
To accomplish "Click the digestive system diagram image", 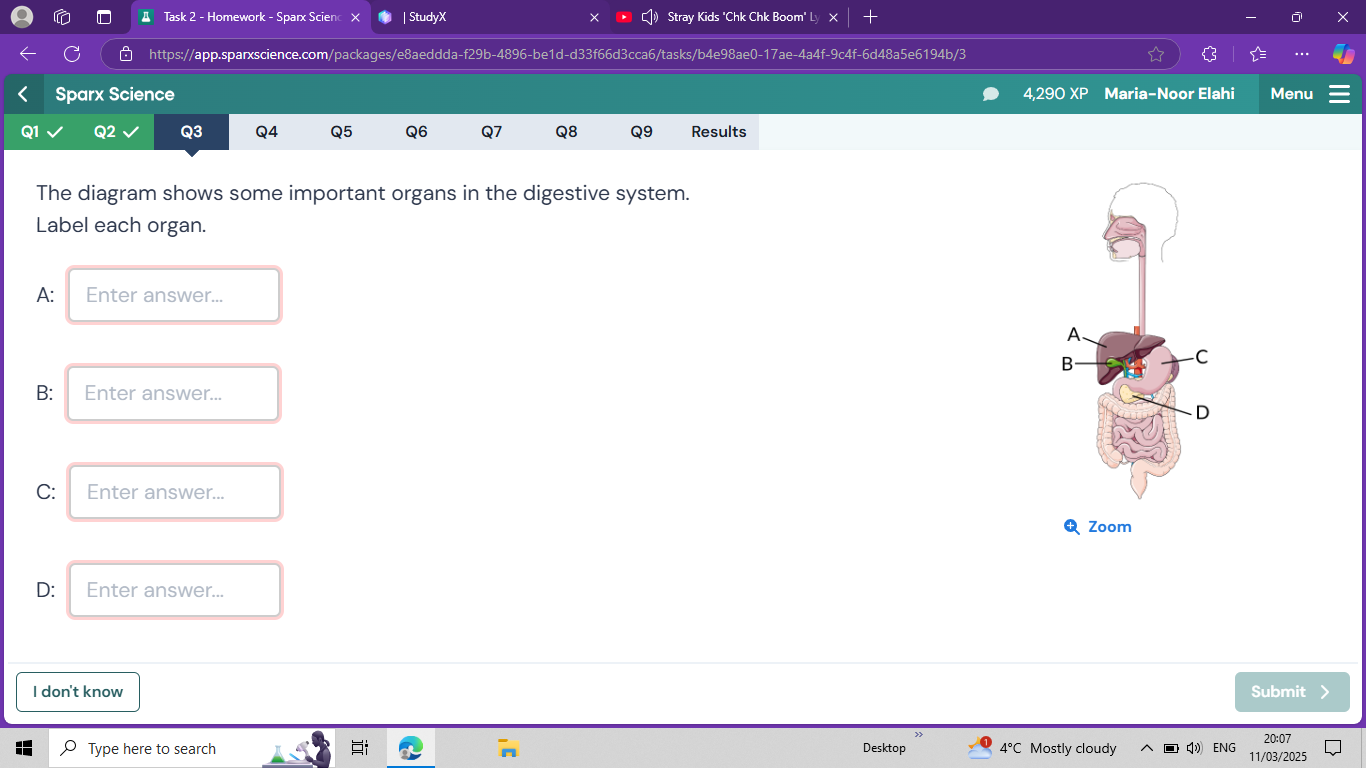I will [1139, 340].
